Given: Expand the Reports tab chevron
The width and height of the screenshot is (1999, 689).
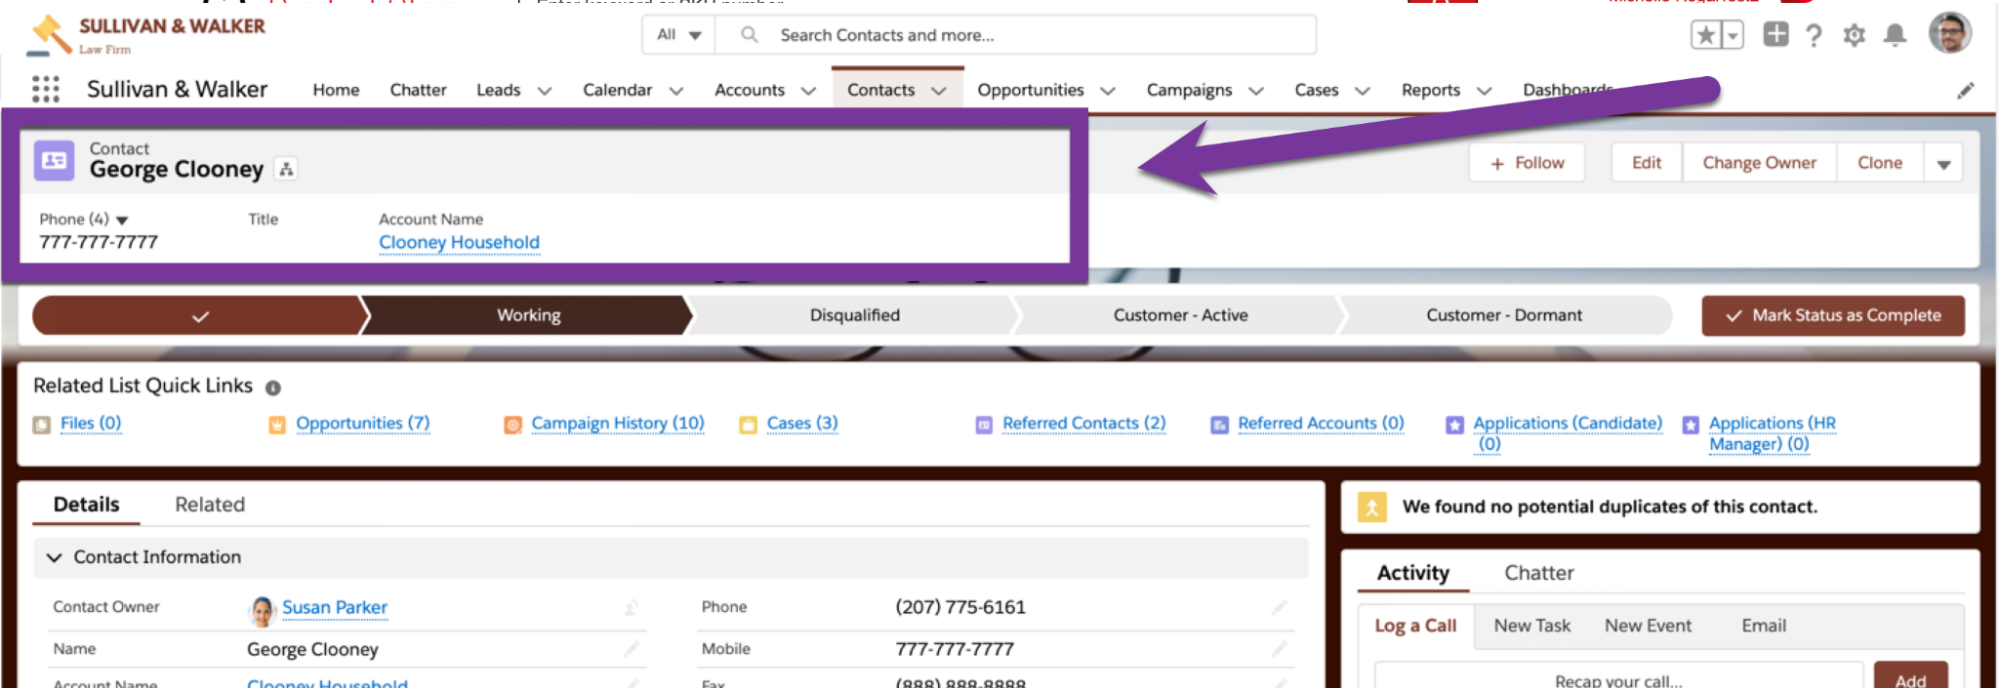Looking at the screenshot, I should click(x=1484, y=91).
